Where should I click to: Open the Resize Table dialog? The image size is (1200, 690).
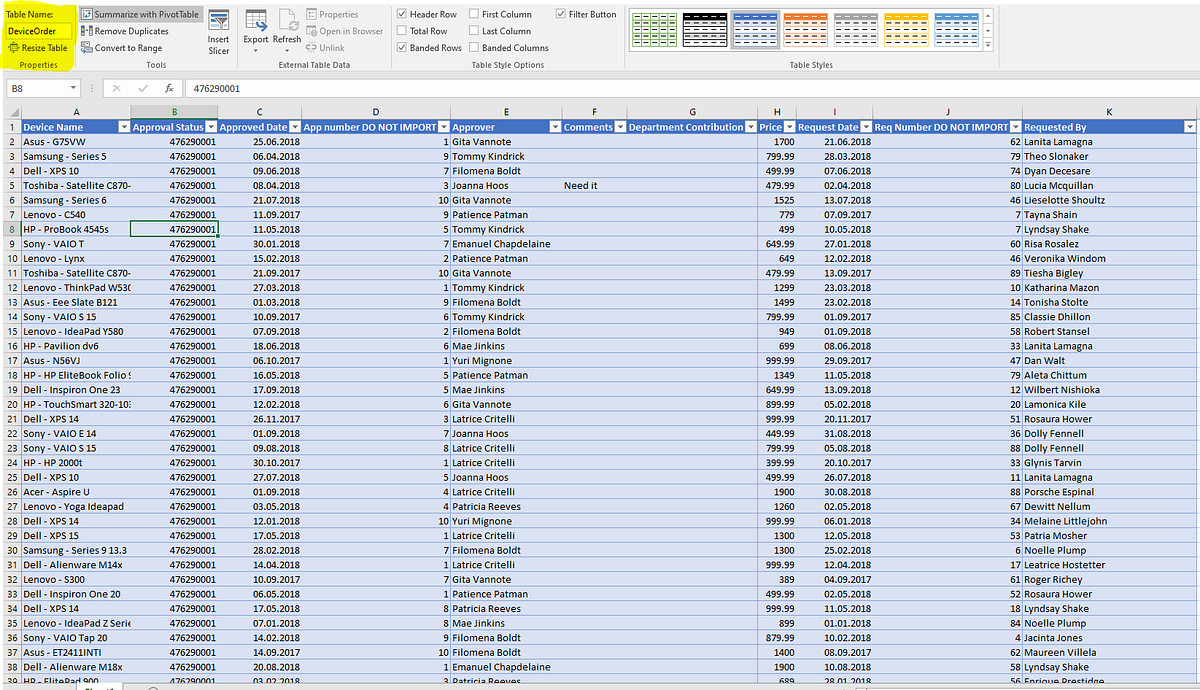tap(38, 47)
